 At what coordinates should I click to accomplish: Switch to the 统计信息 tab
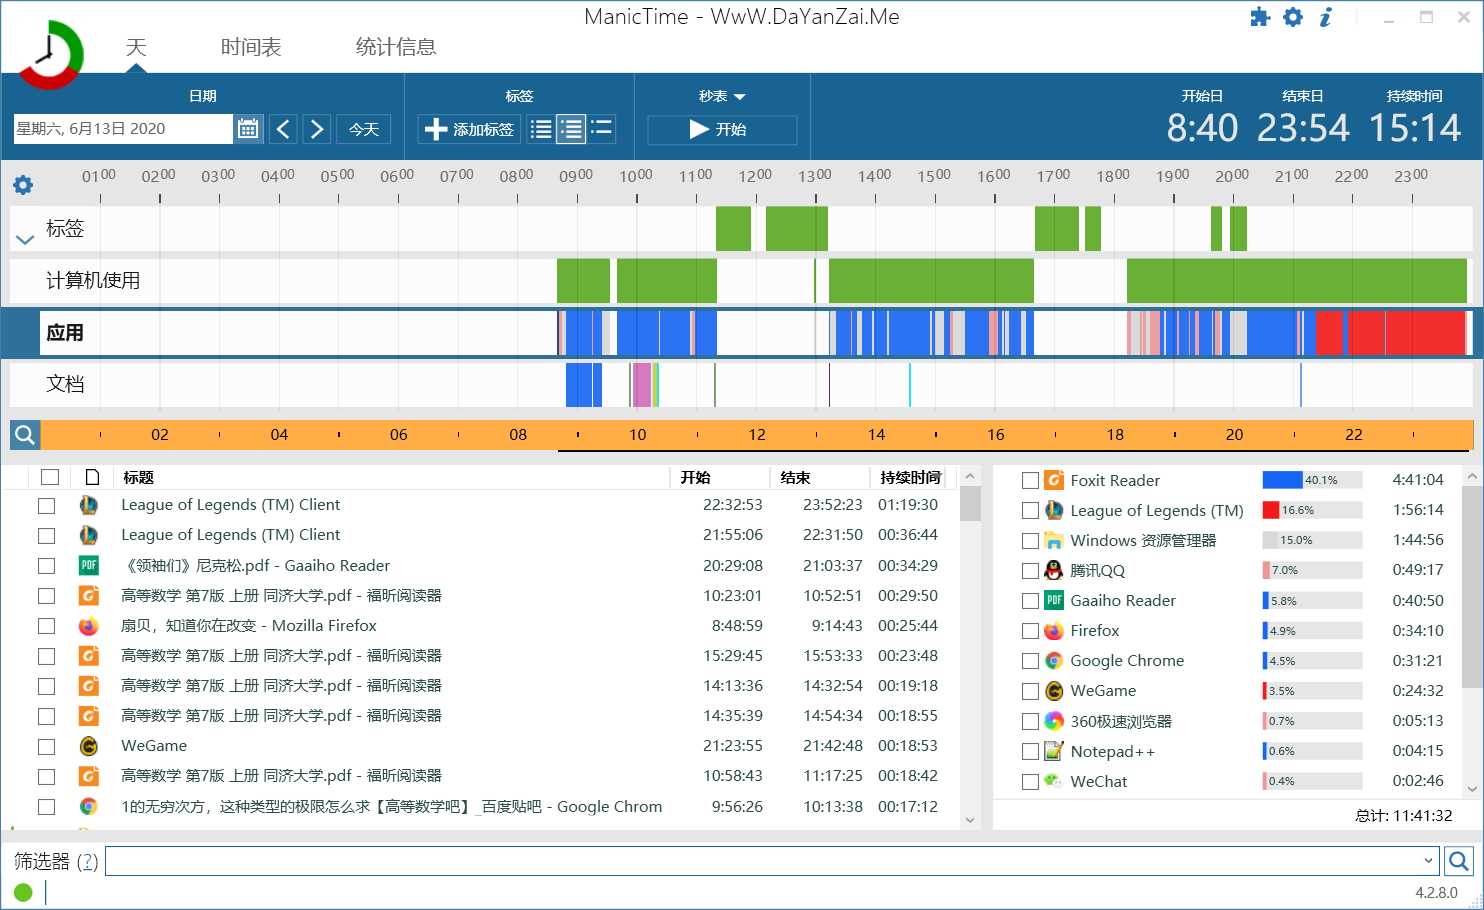[396, 47]
